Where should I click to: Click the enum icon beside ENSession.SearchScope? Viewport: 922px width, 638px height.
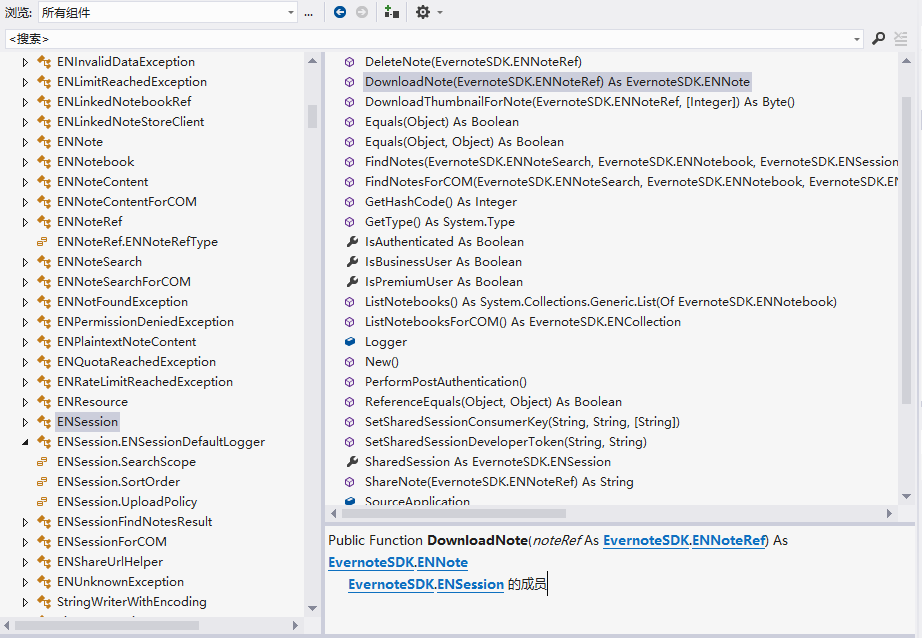pyautogui.click(x=42, y=462)
